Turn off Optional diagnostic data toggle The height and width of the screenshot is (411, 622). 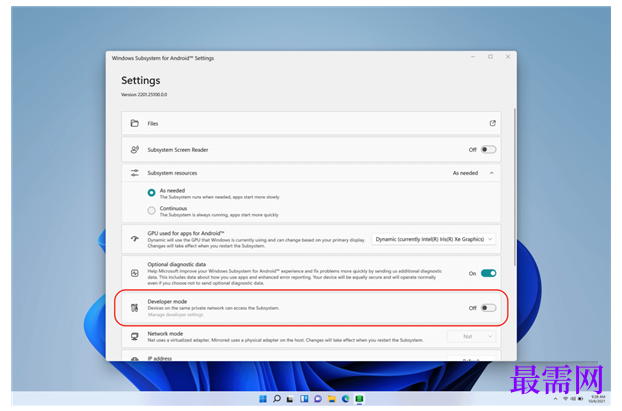[x=488, y=273]
